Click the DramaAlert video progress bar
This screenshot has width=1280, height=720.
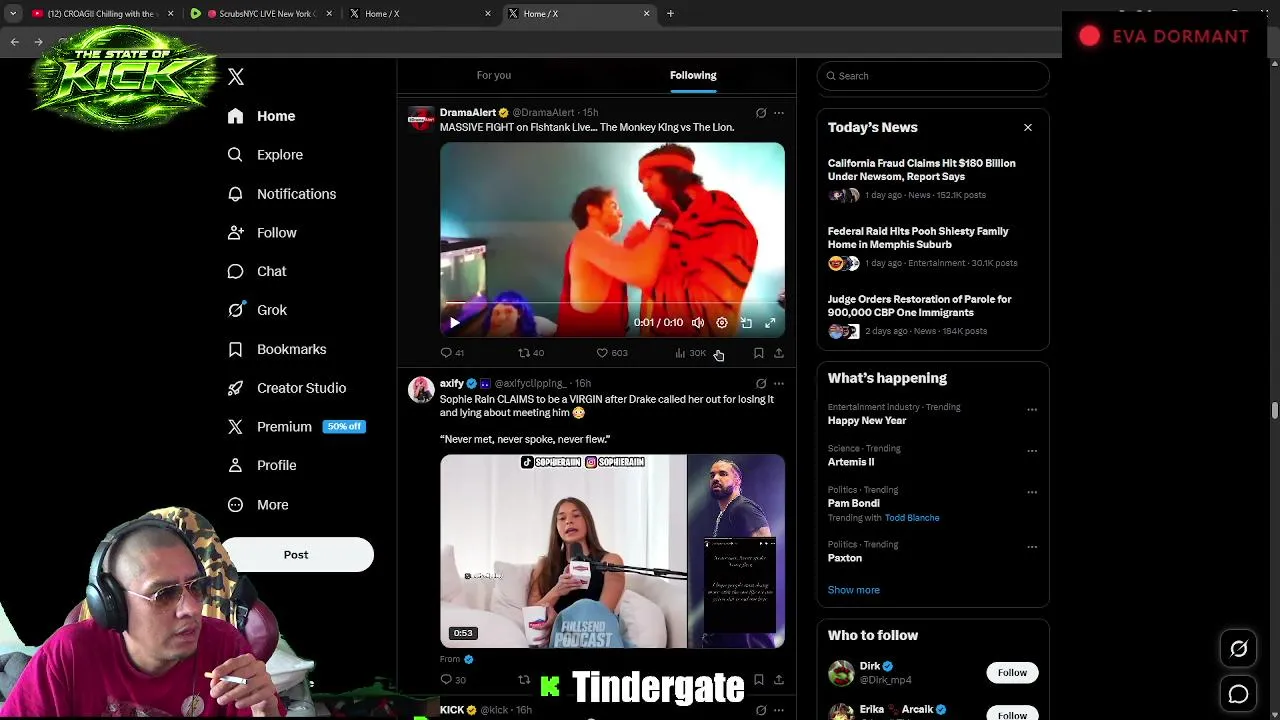612,304
